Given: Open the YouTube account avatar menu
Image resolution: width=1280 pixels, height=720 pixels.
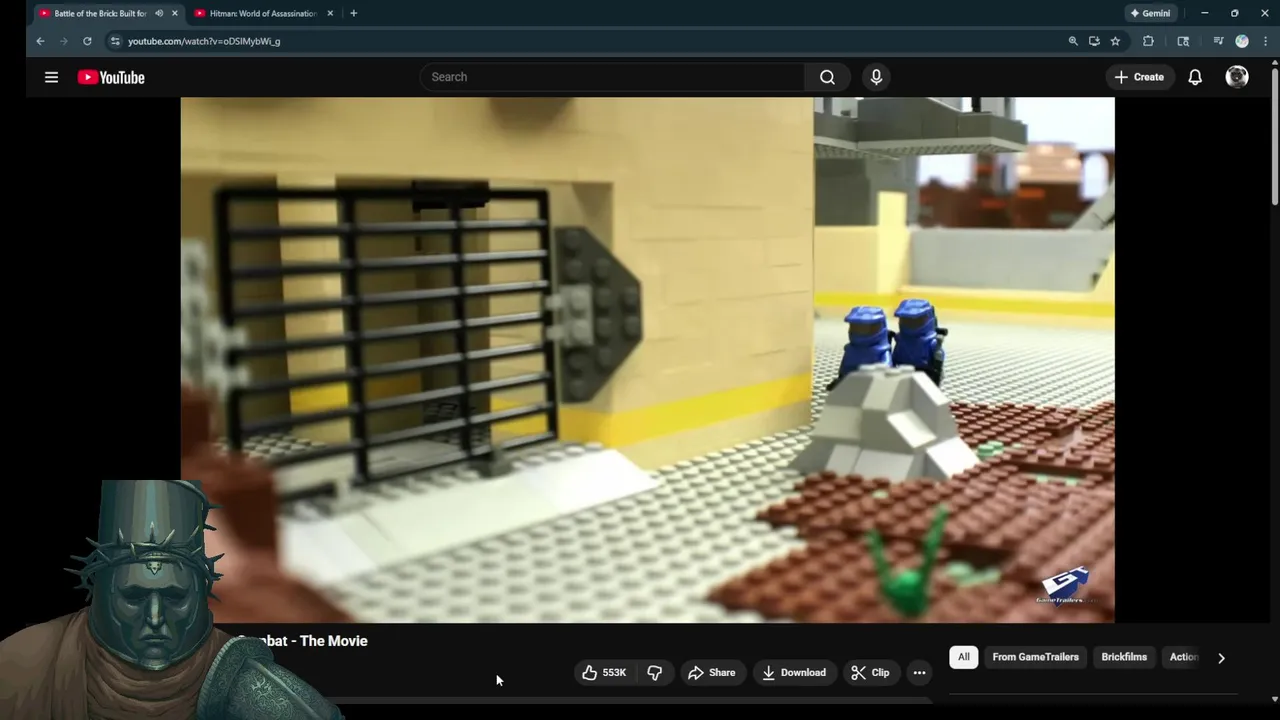Looking at the screenshot, I should click(1237, 77).
